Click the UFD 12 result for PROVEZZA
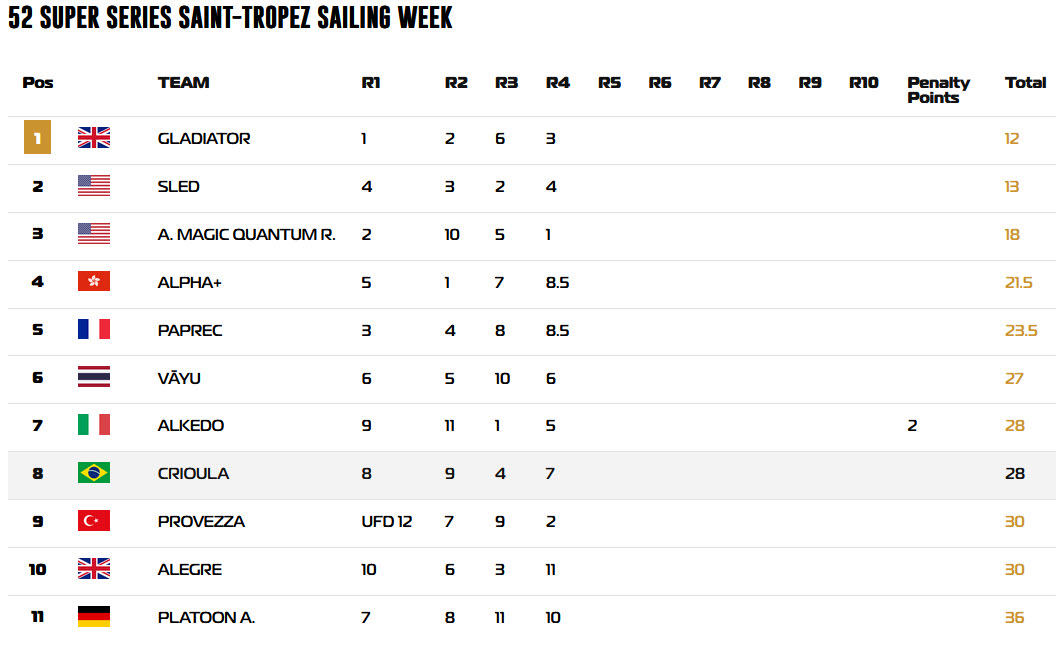The height and width of the screenshot is (648, 1056). click(x=387, y=521)
